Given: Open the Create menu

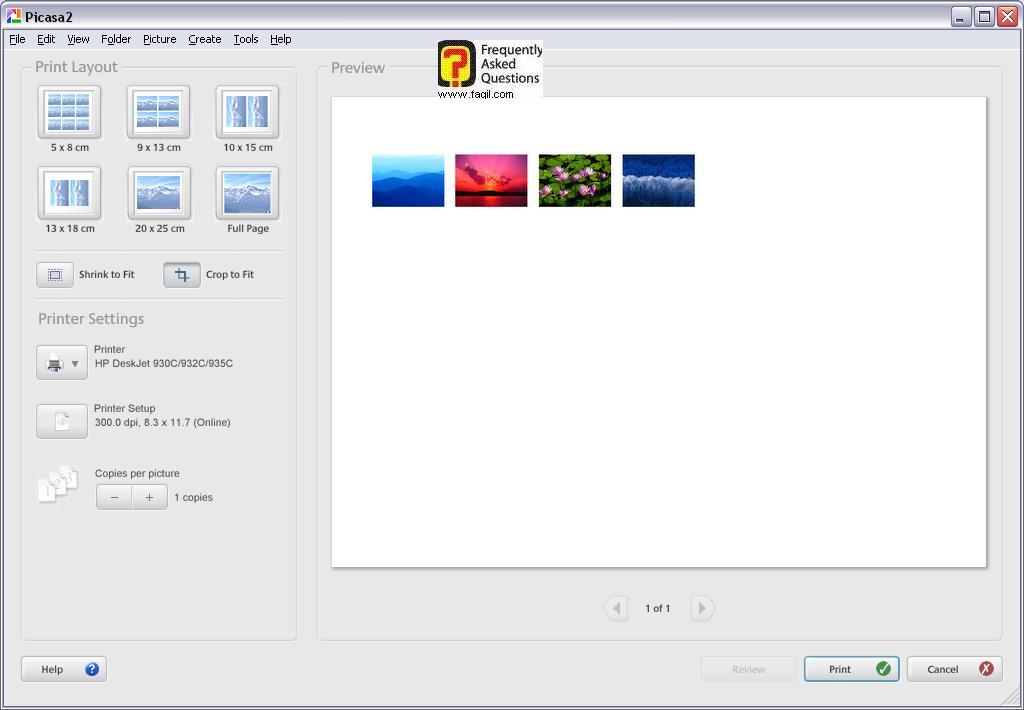Looking at the screenshot, I should pyautogui.click(x=204, y=39).
